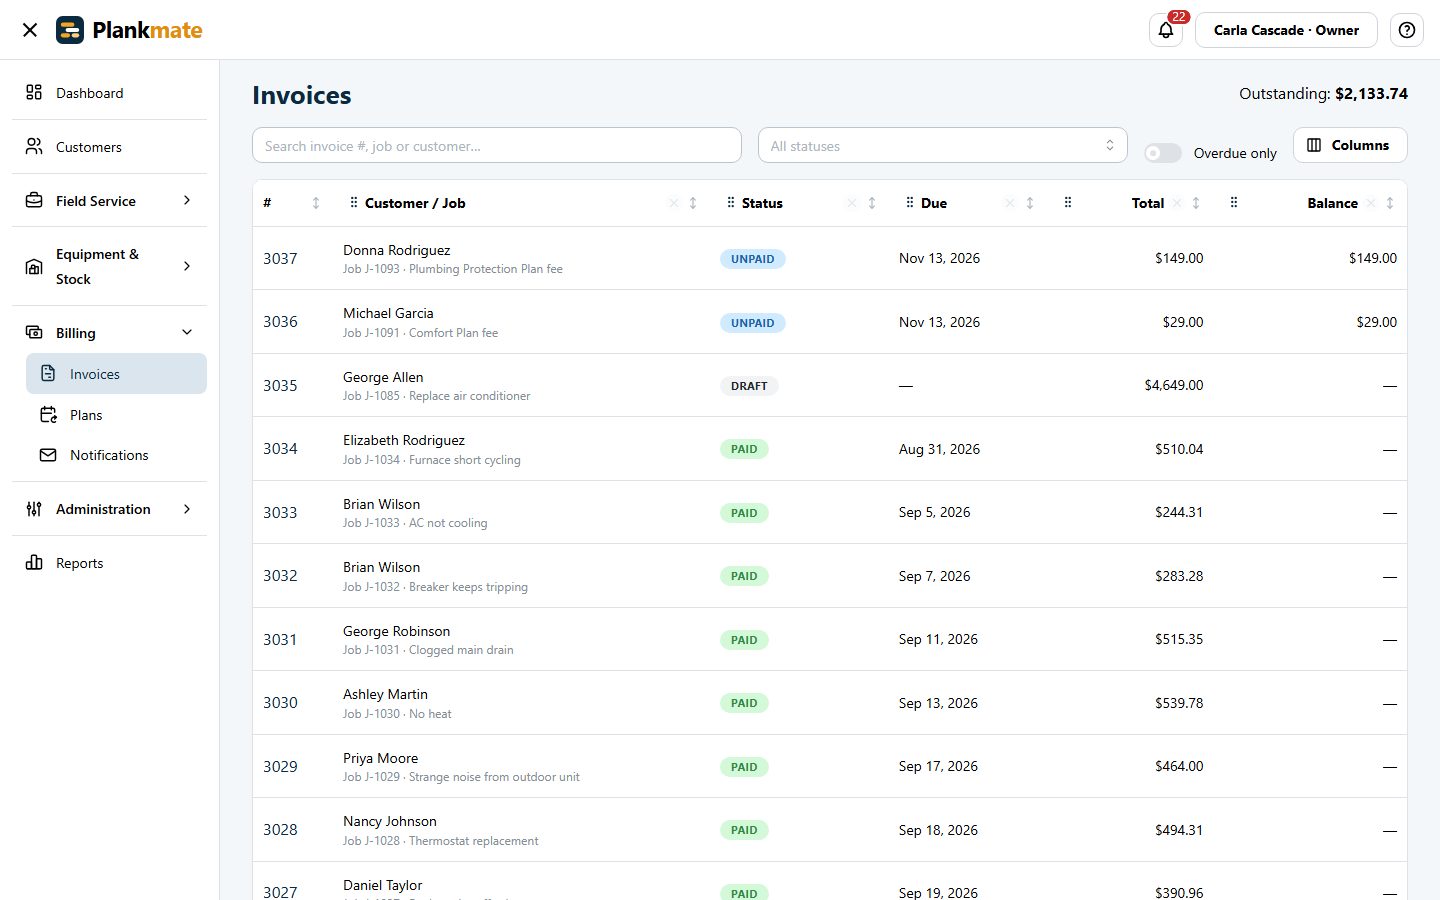This screenshot has width=1440, height=900.
Task: Remove the Due column with its X
Action: [x=1010, y=203]
